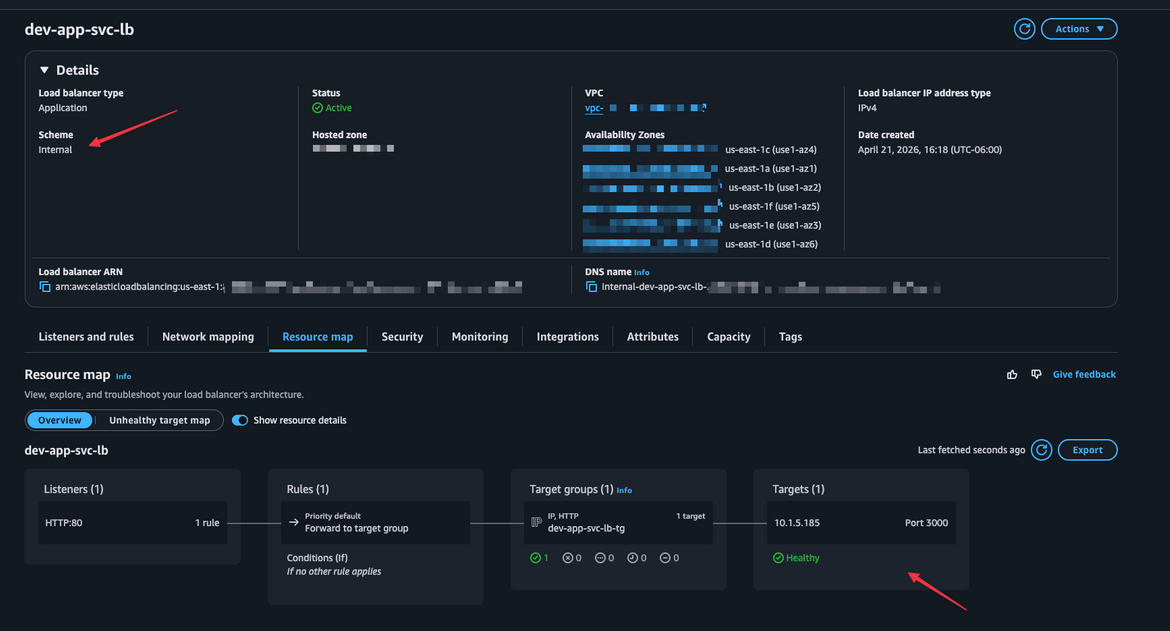
Task: Click the 1 rule text in listener
Action: [207, 523]
